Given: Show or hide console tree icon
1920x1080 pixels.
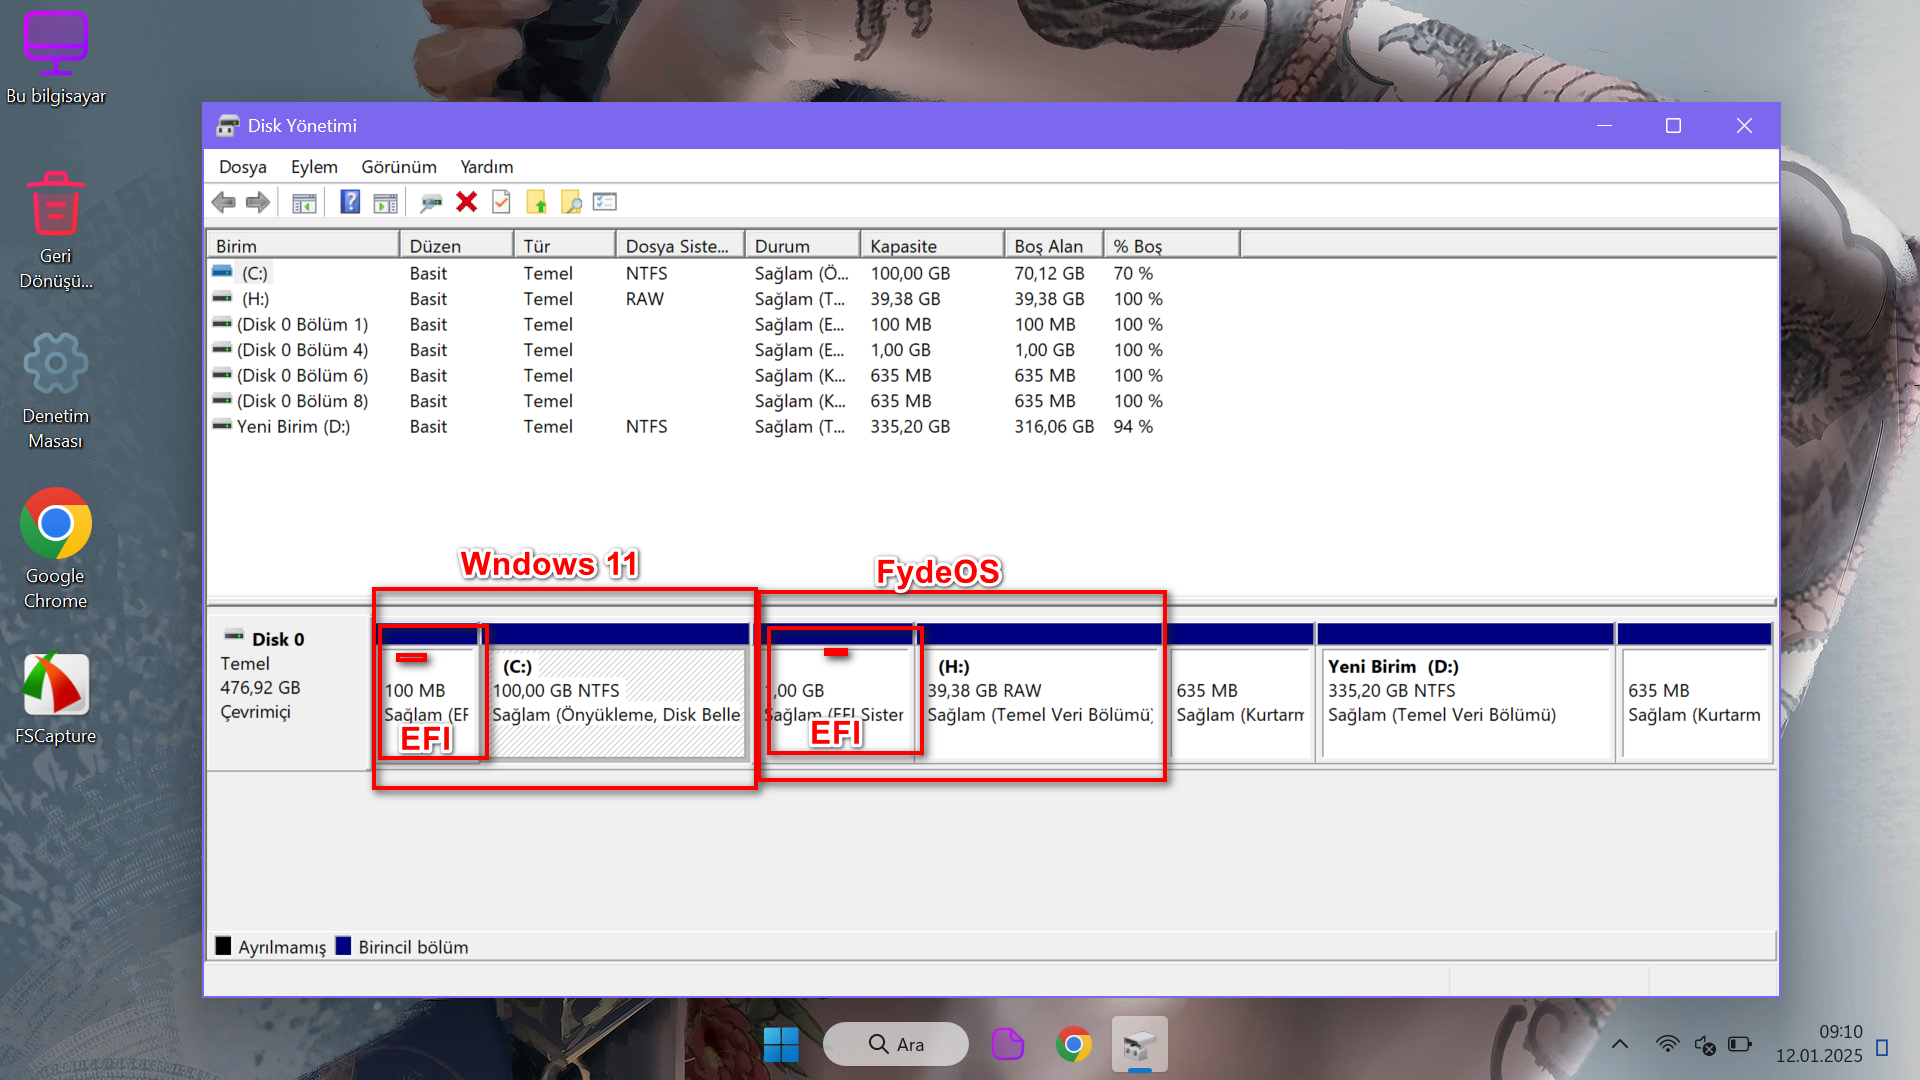Looking at the screenshot, I should pyautogui.click(x=304, y=203).
